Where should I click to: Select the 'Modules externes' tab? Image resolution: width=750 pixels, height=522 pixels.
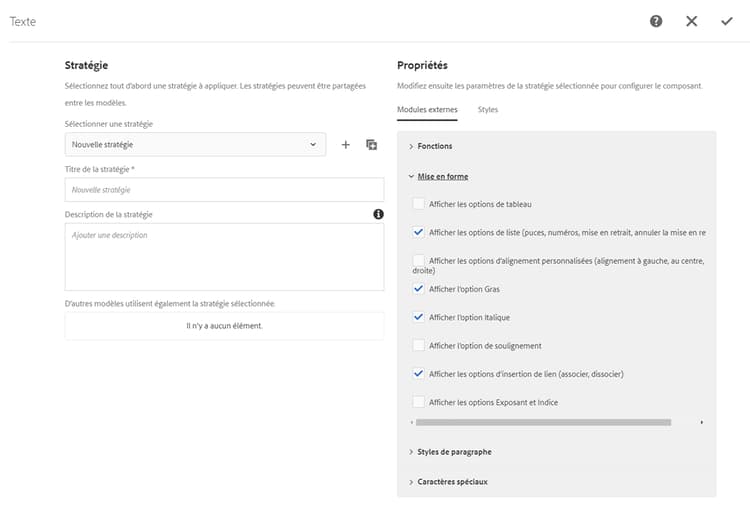(x=427, y=109)
